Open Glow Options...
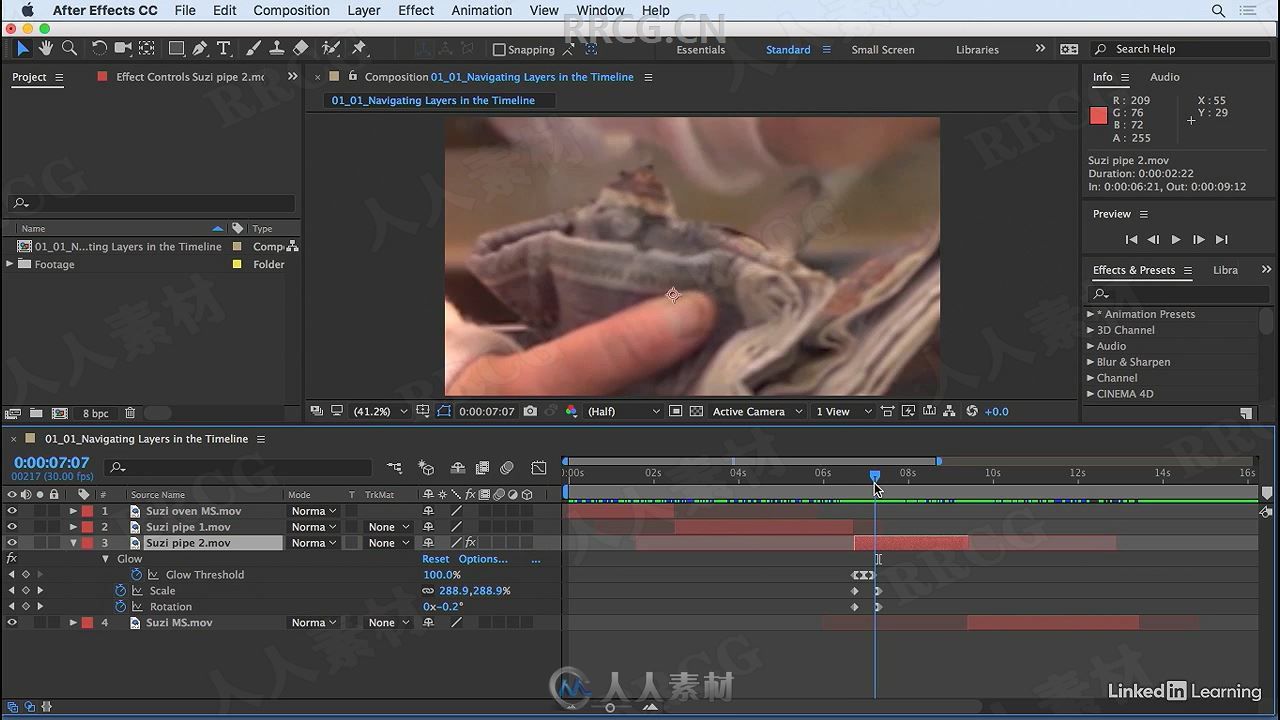 (x=483, y=559)
